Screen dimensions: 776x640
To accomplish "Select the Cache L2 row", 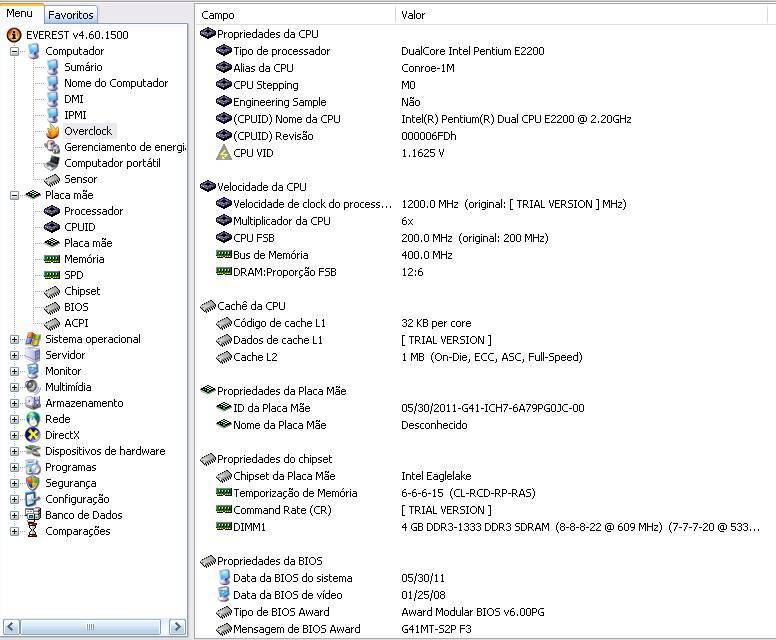I will click(x=485, y=357).
